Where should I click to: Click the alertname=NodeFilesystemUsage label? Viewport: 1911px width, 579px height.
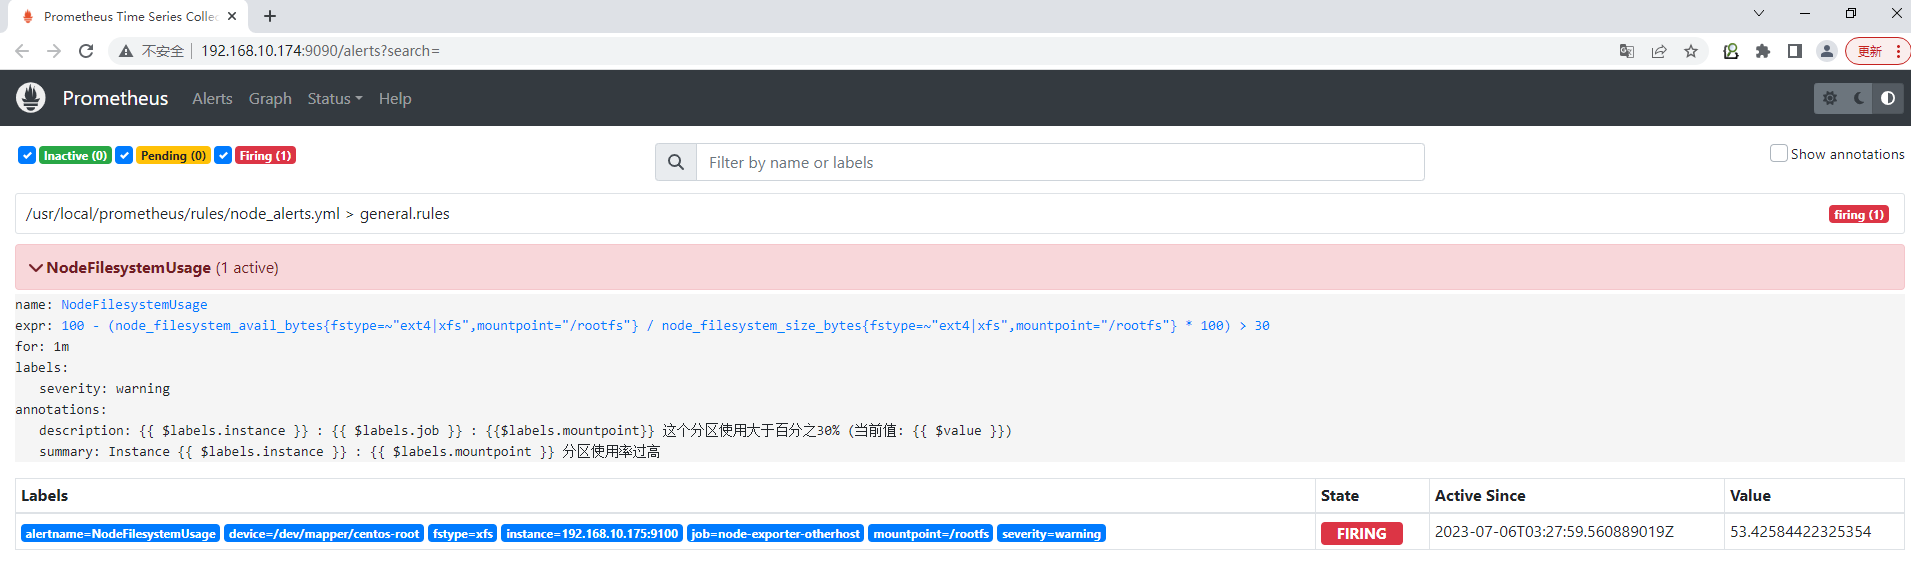[120, 533]
